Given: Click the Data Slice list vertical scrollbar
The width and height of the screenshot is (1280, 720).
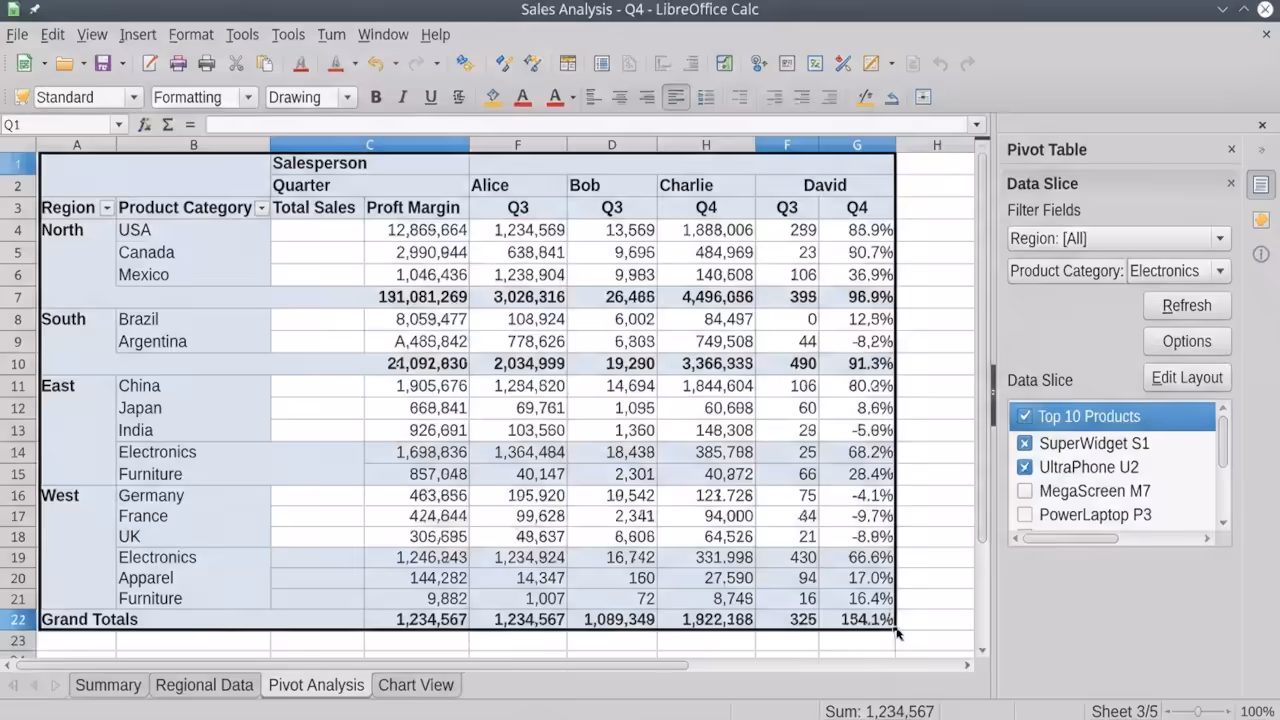Looking at the screenshot, I should point(1222,443).
